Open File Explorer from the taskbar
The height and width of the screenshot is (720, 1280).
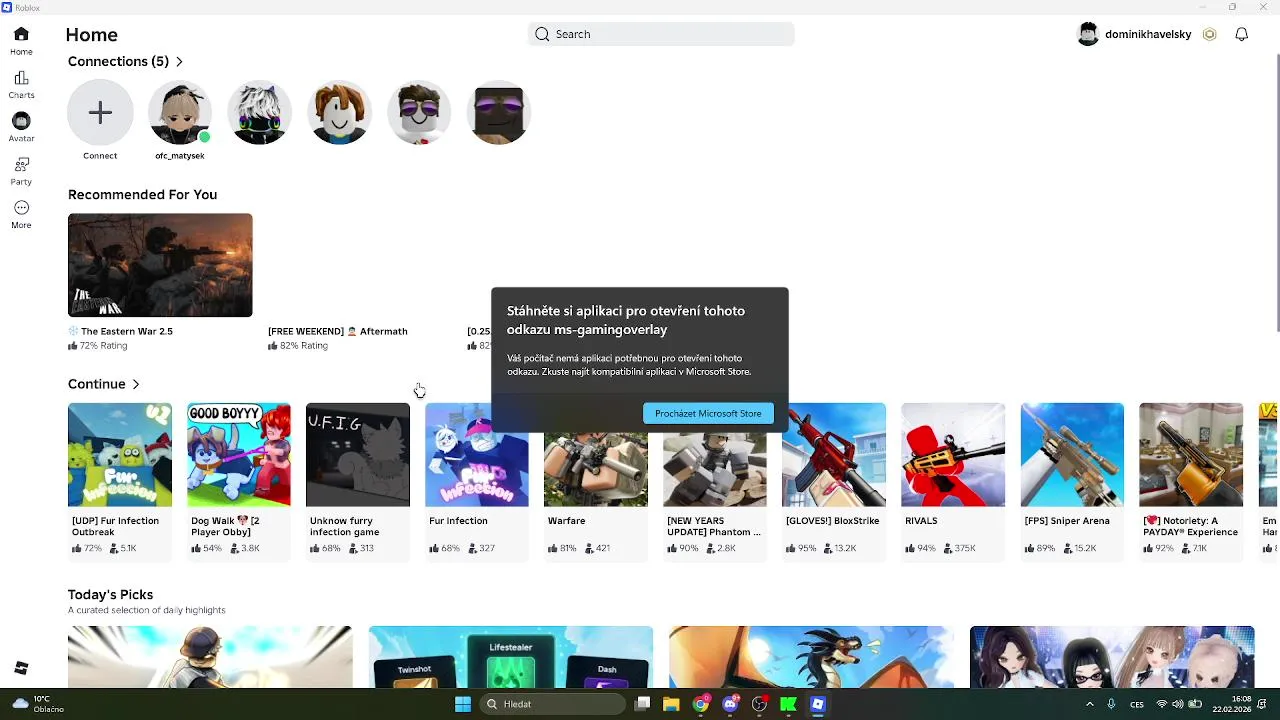click(671, 704)
